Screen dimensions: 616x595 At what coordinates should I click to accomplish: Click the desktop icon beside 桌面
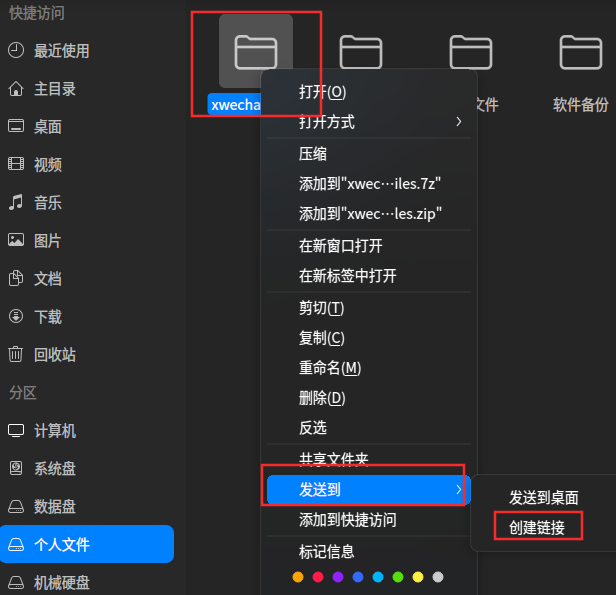pos(16,126)
